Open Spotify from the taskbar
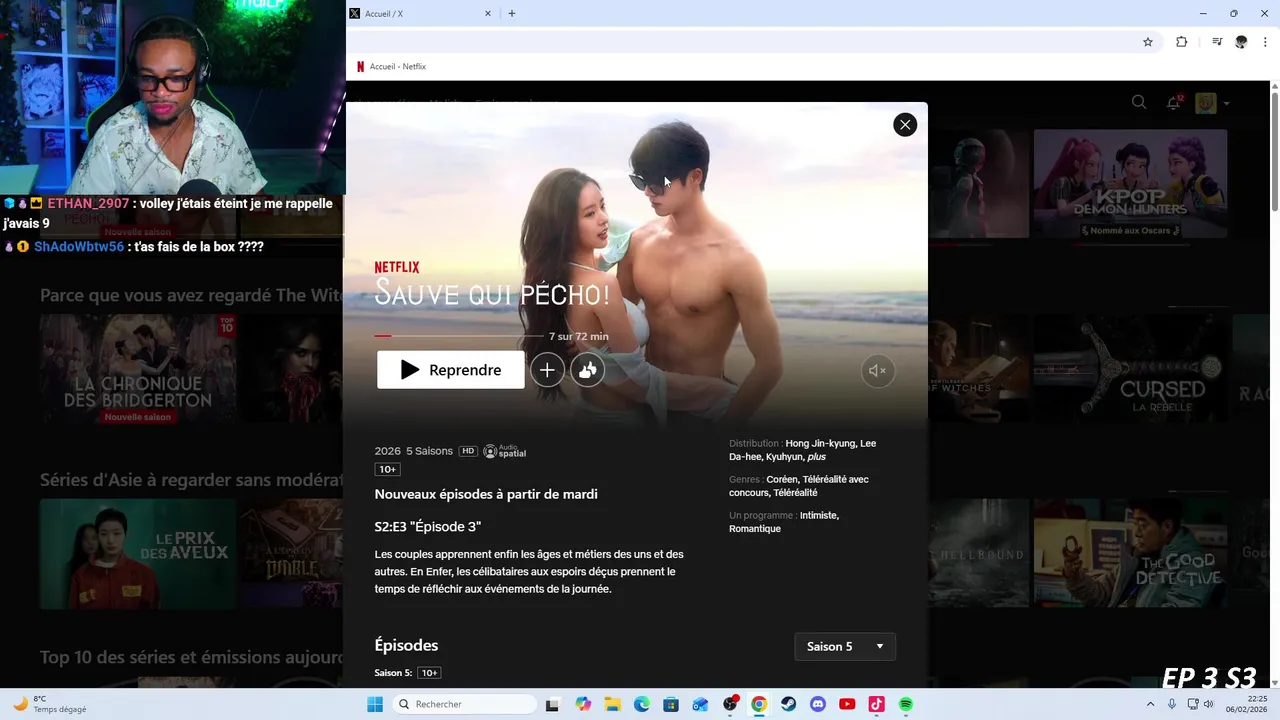The image size is (1280, 720). click(x=906, y=704)
